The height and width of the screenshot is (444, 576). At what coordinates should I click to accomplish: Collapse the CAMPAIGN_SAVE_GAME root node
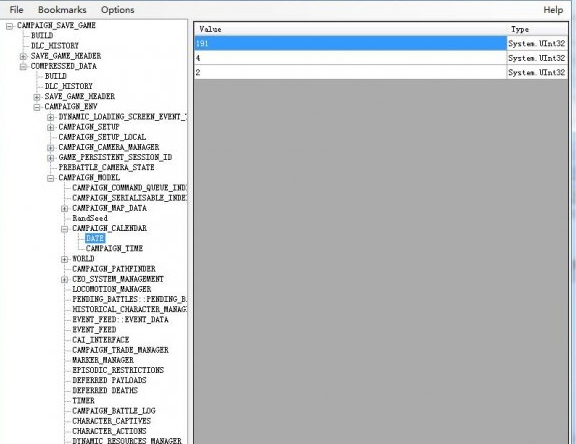point(9,26)
